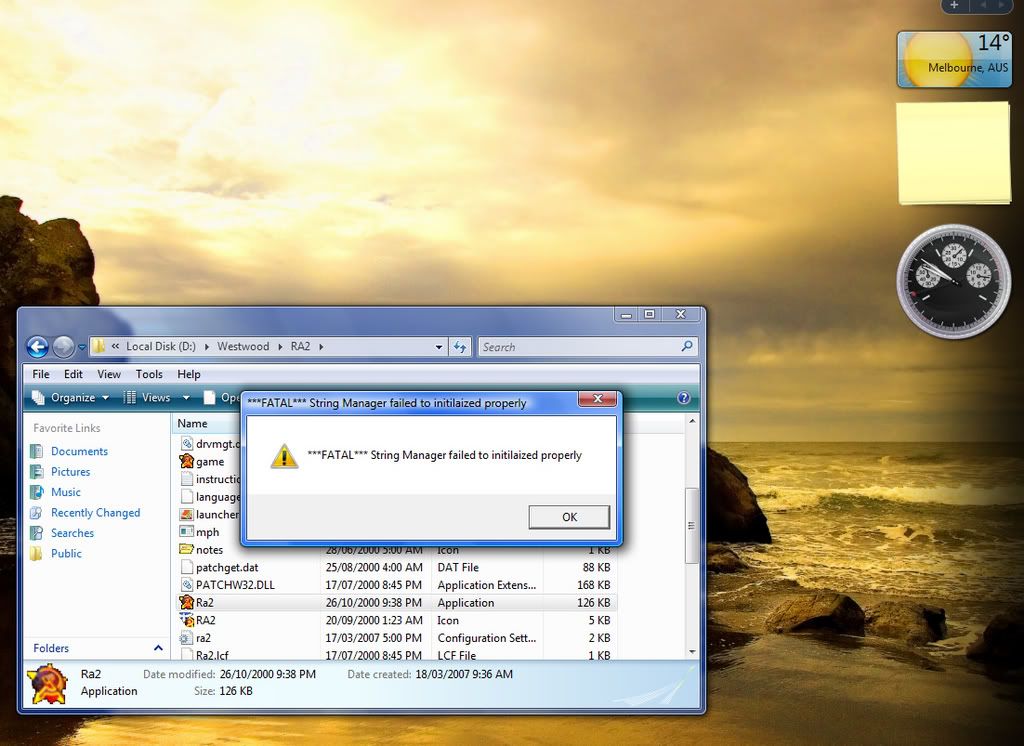1024x746 pixels.
Task: Click the magnifier icon in Search box
Action: click(x=687, y=346)
